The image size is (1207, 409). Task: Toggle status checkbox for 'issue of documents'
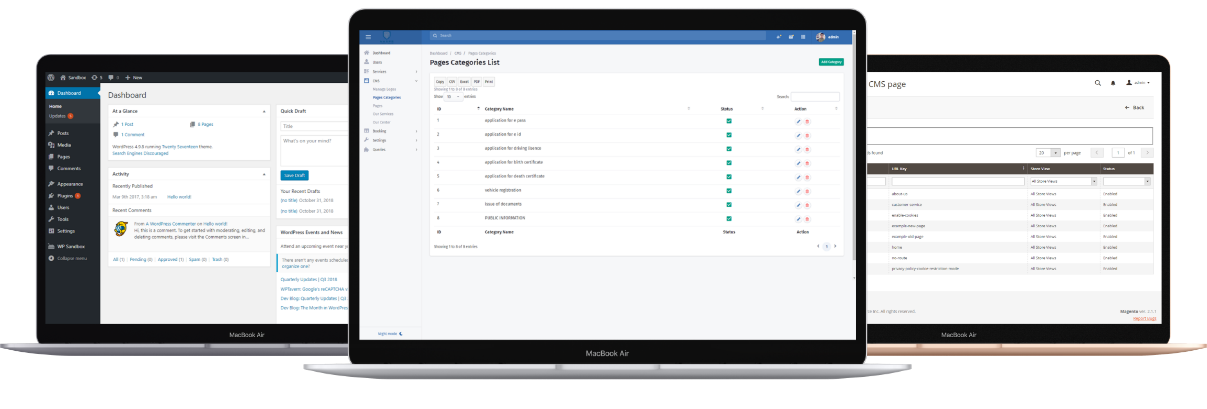(729, 203)
